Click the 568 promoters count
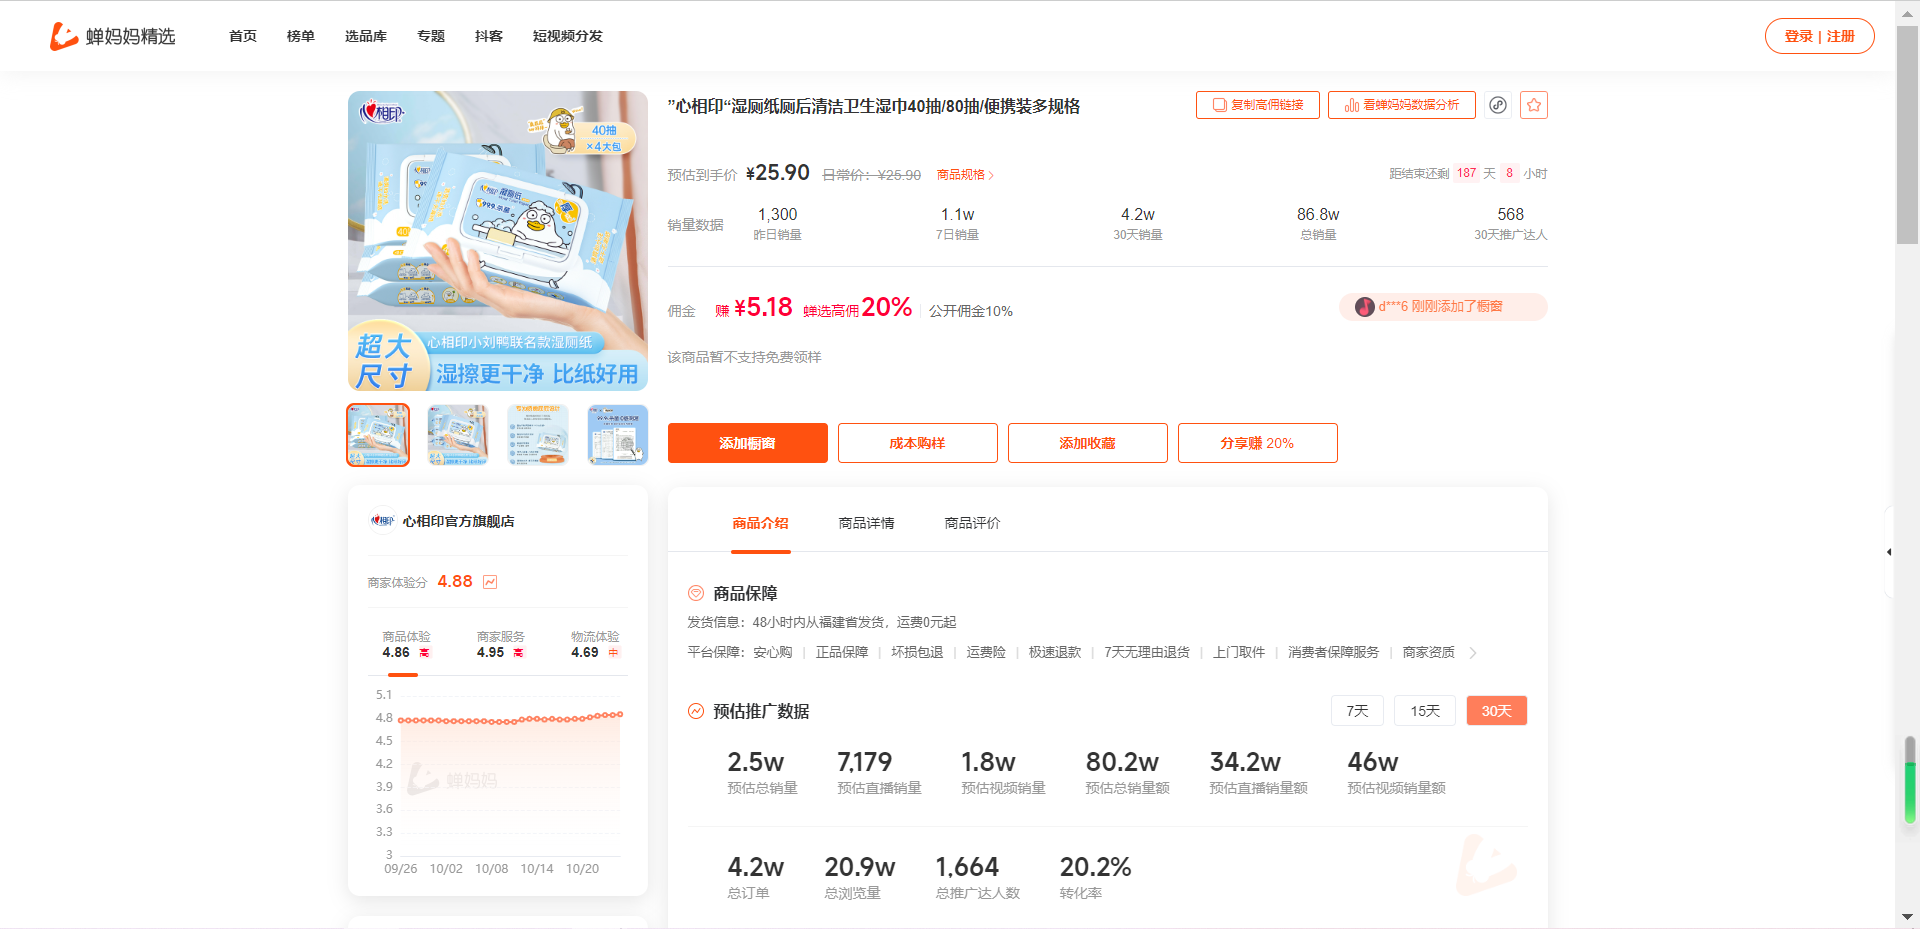Image resolution: width=1920 pixels, height=929 pixels. click(x=1510, y=214)
